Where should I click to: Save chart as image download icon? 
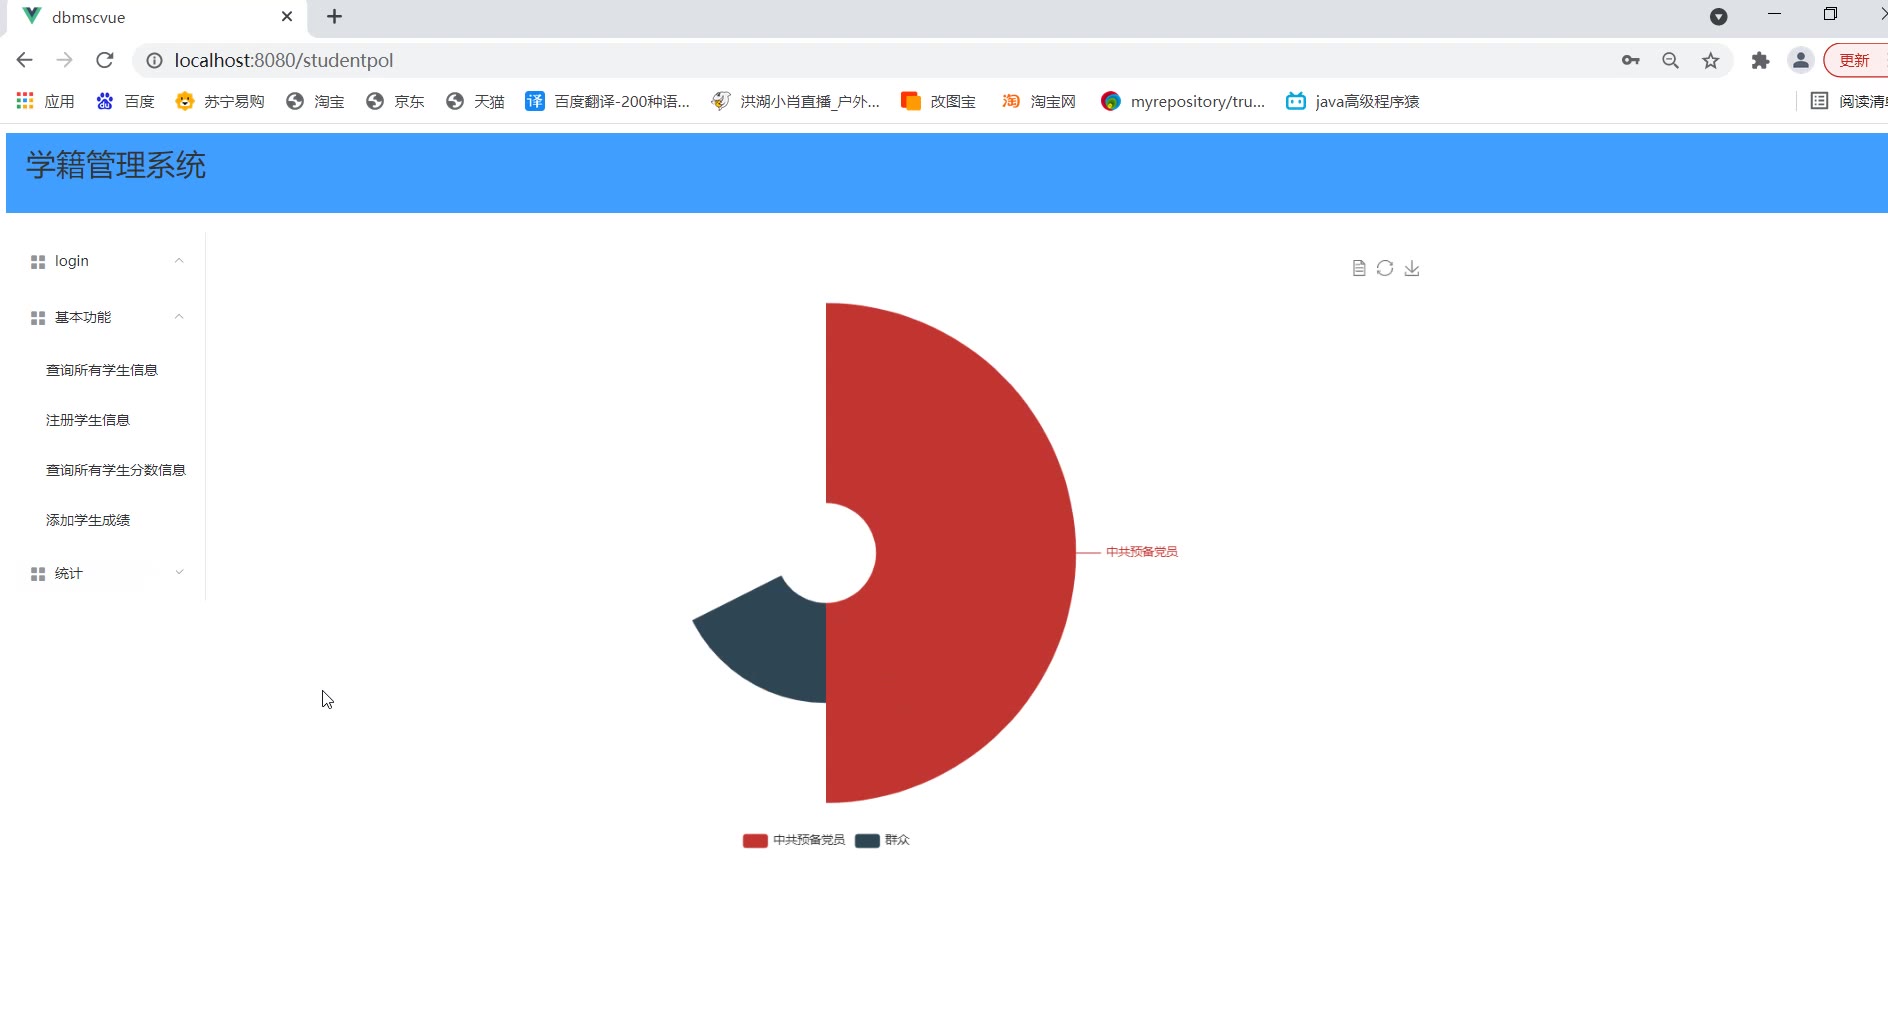pyautogui.click(x=1412, y=268)
